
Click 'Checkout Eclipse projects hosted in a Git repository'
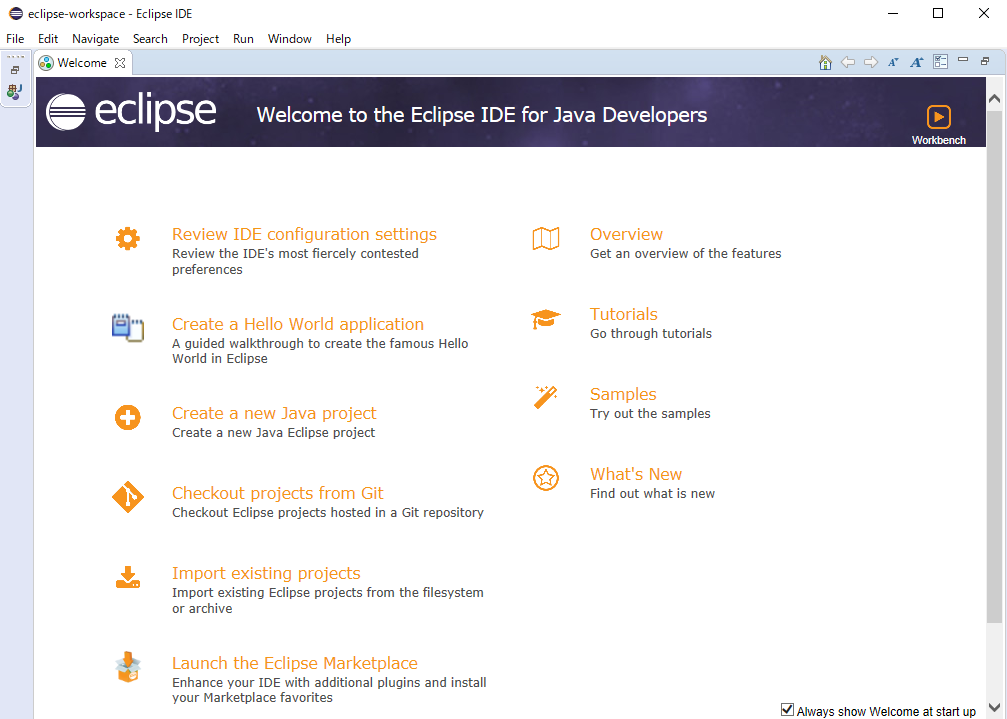[328, 513]
